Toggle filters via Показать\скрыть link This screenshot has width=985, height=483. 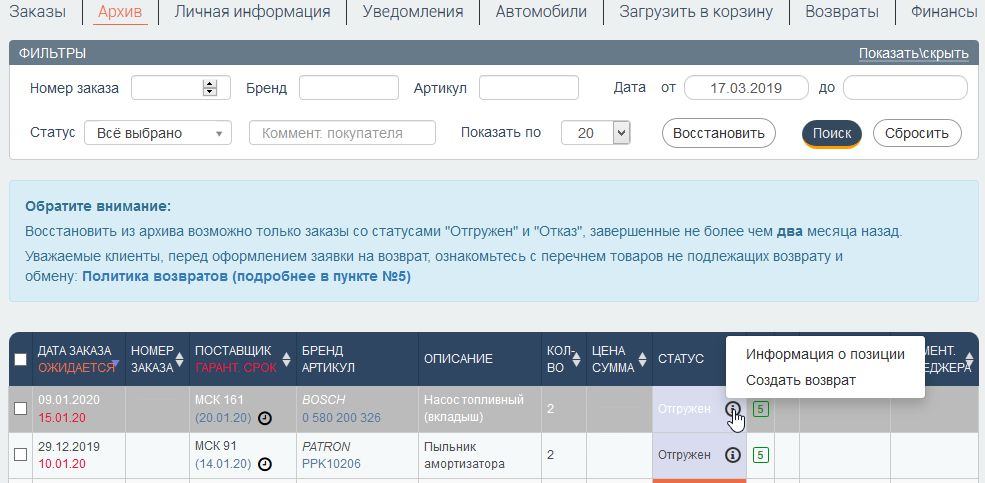pyautogui.click(x=913, y=53)
